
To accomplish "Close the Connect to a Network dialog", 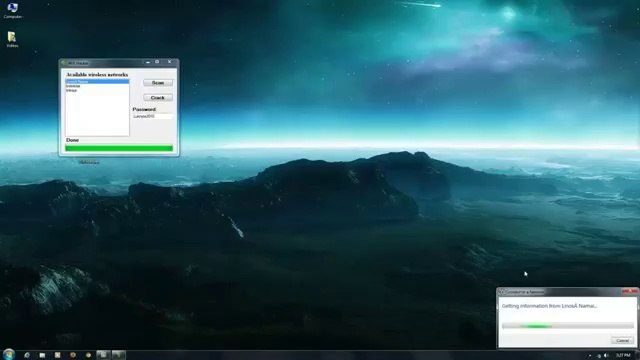I will (630, 291).
